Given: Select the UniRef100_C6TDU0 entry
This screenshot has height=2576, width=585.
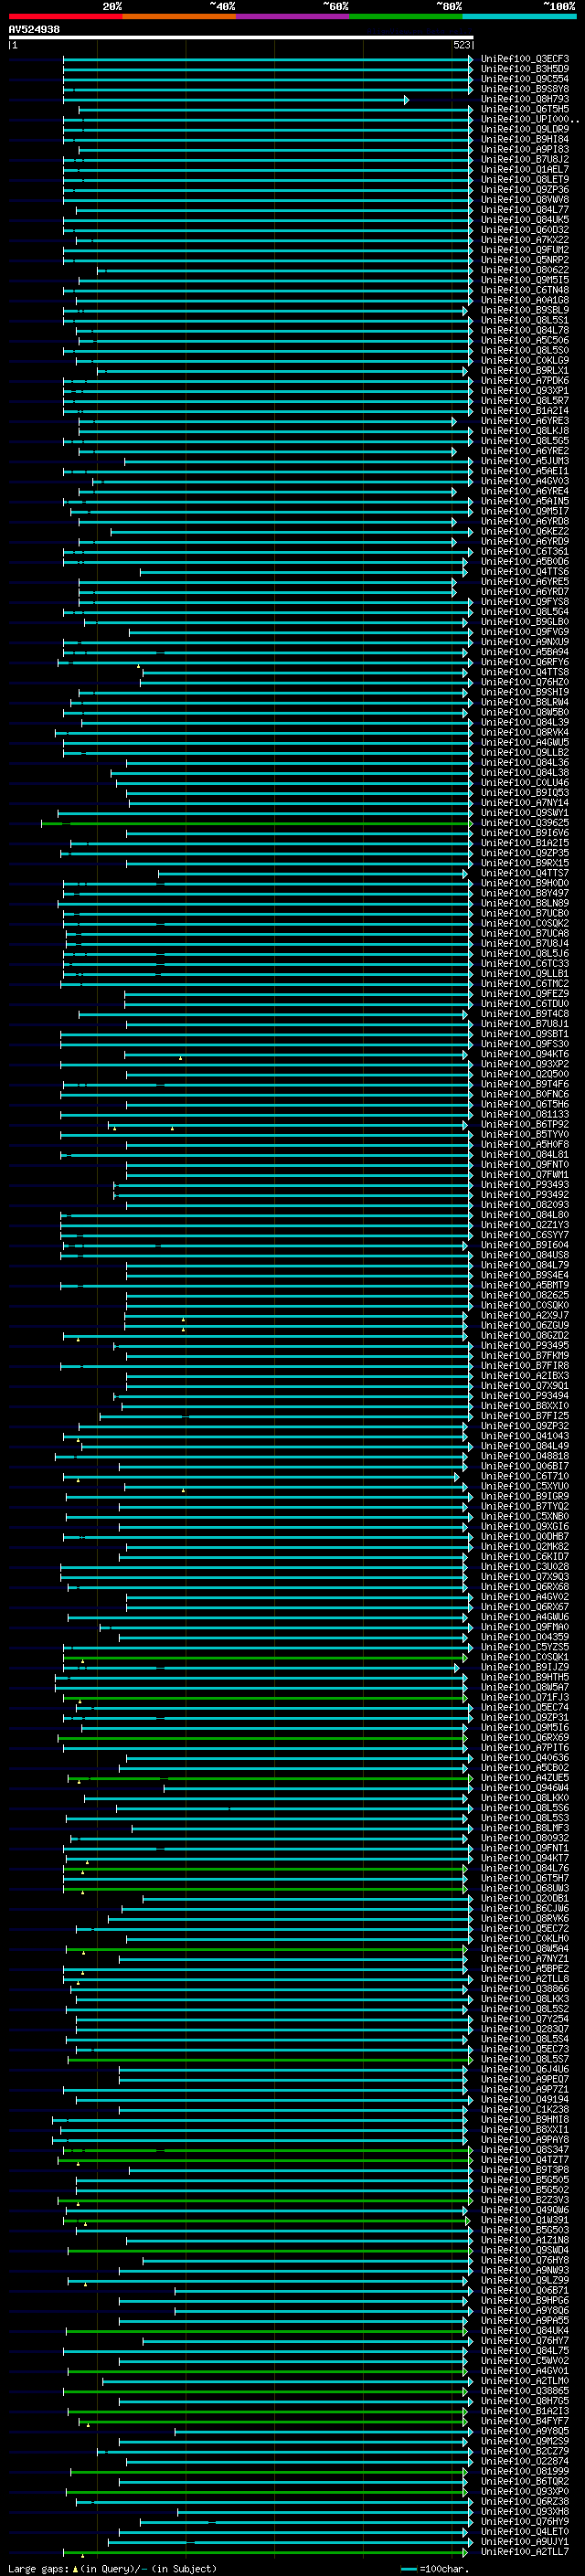Looking at the screenshot, I should [x=525, y=1004].
